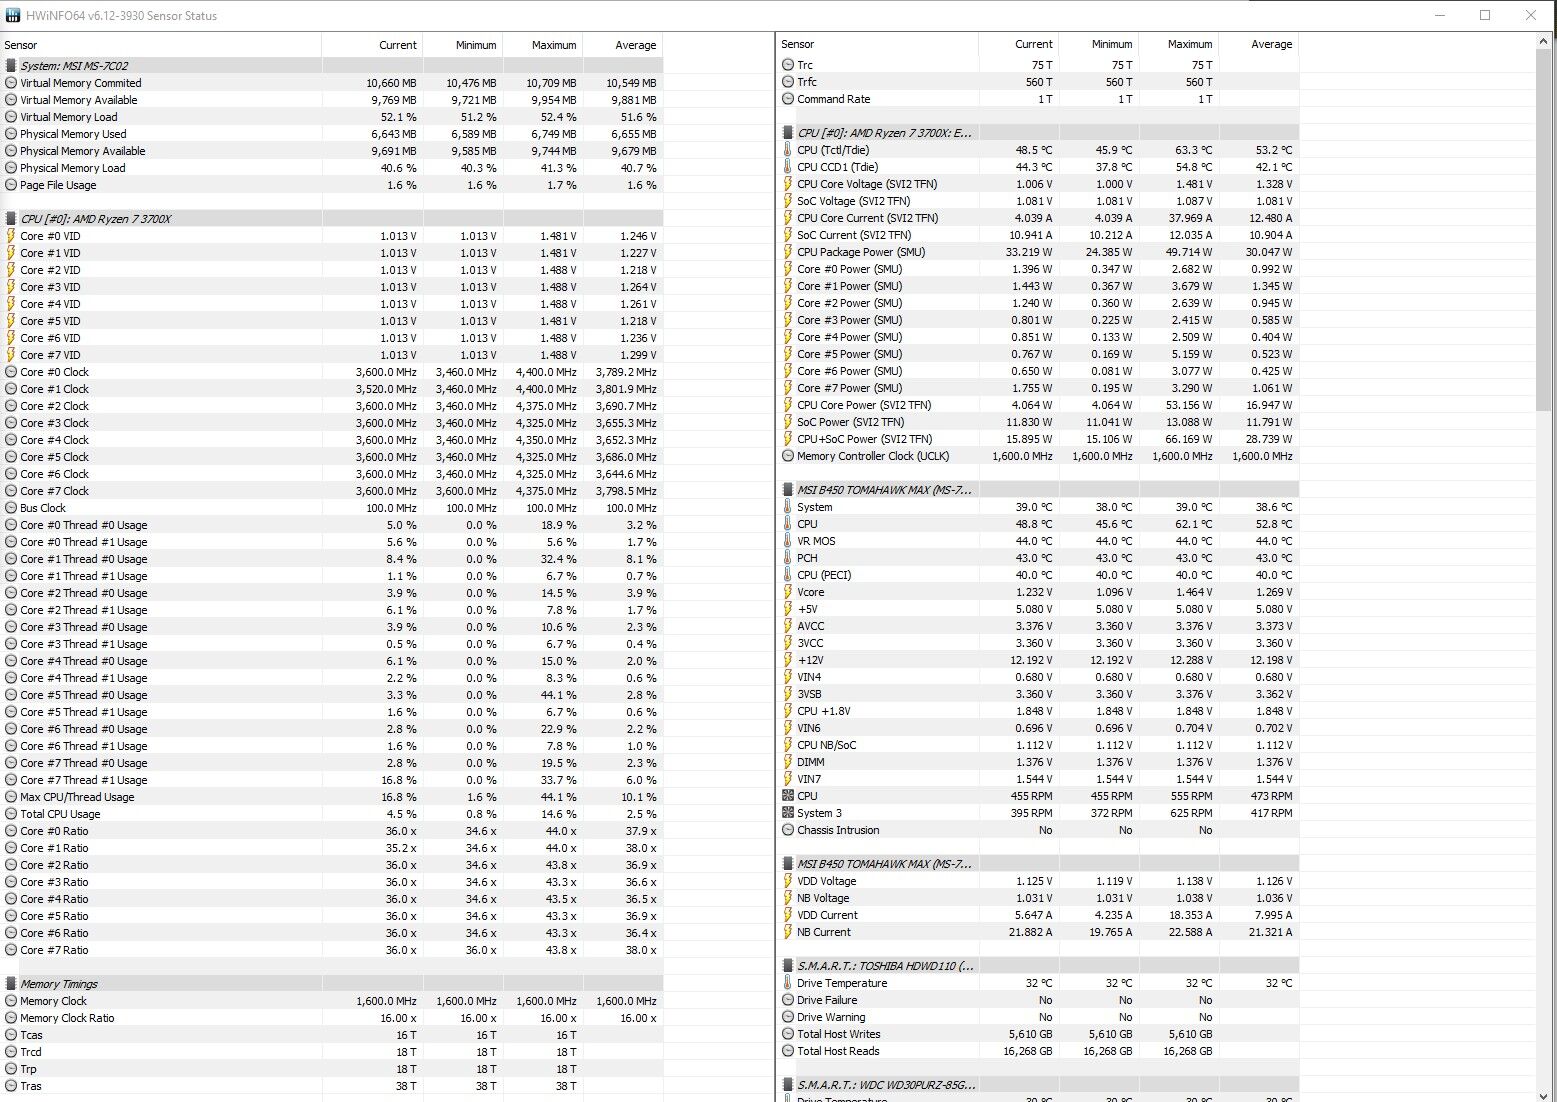Select the S.M.A.R.T.: WDC WD30PURZ-85G header row
1557x1102 pixels.
[x=1039, y=1085]
